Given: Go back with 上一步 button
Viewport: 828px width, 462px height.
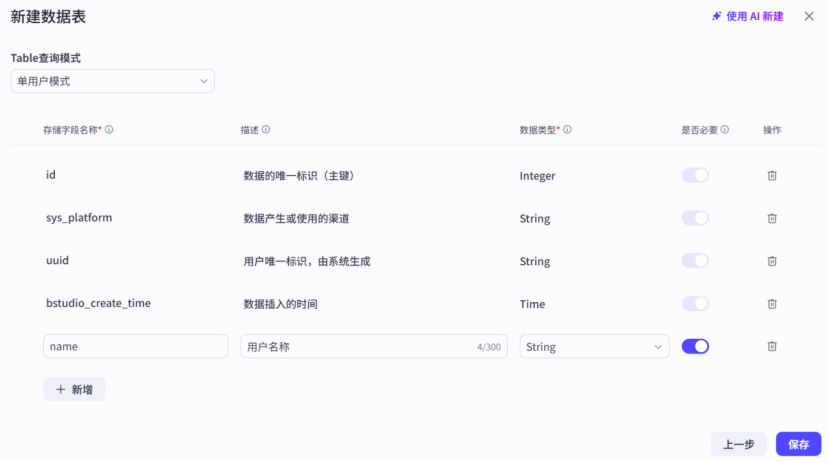Looking at the screenshot, I should (x=738, y=444).
